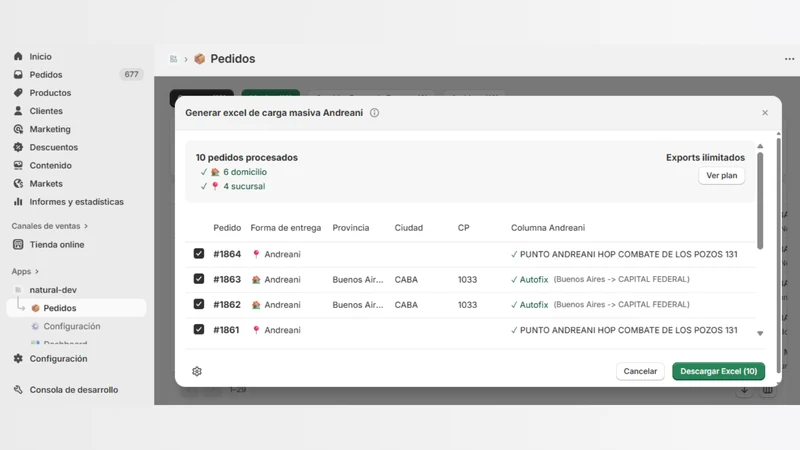Viewport: 800px width, 450px height.
Task: Uncheck order #1864 checkbox
Action: coord(199,254)
